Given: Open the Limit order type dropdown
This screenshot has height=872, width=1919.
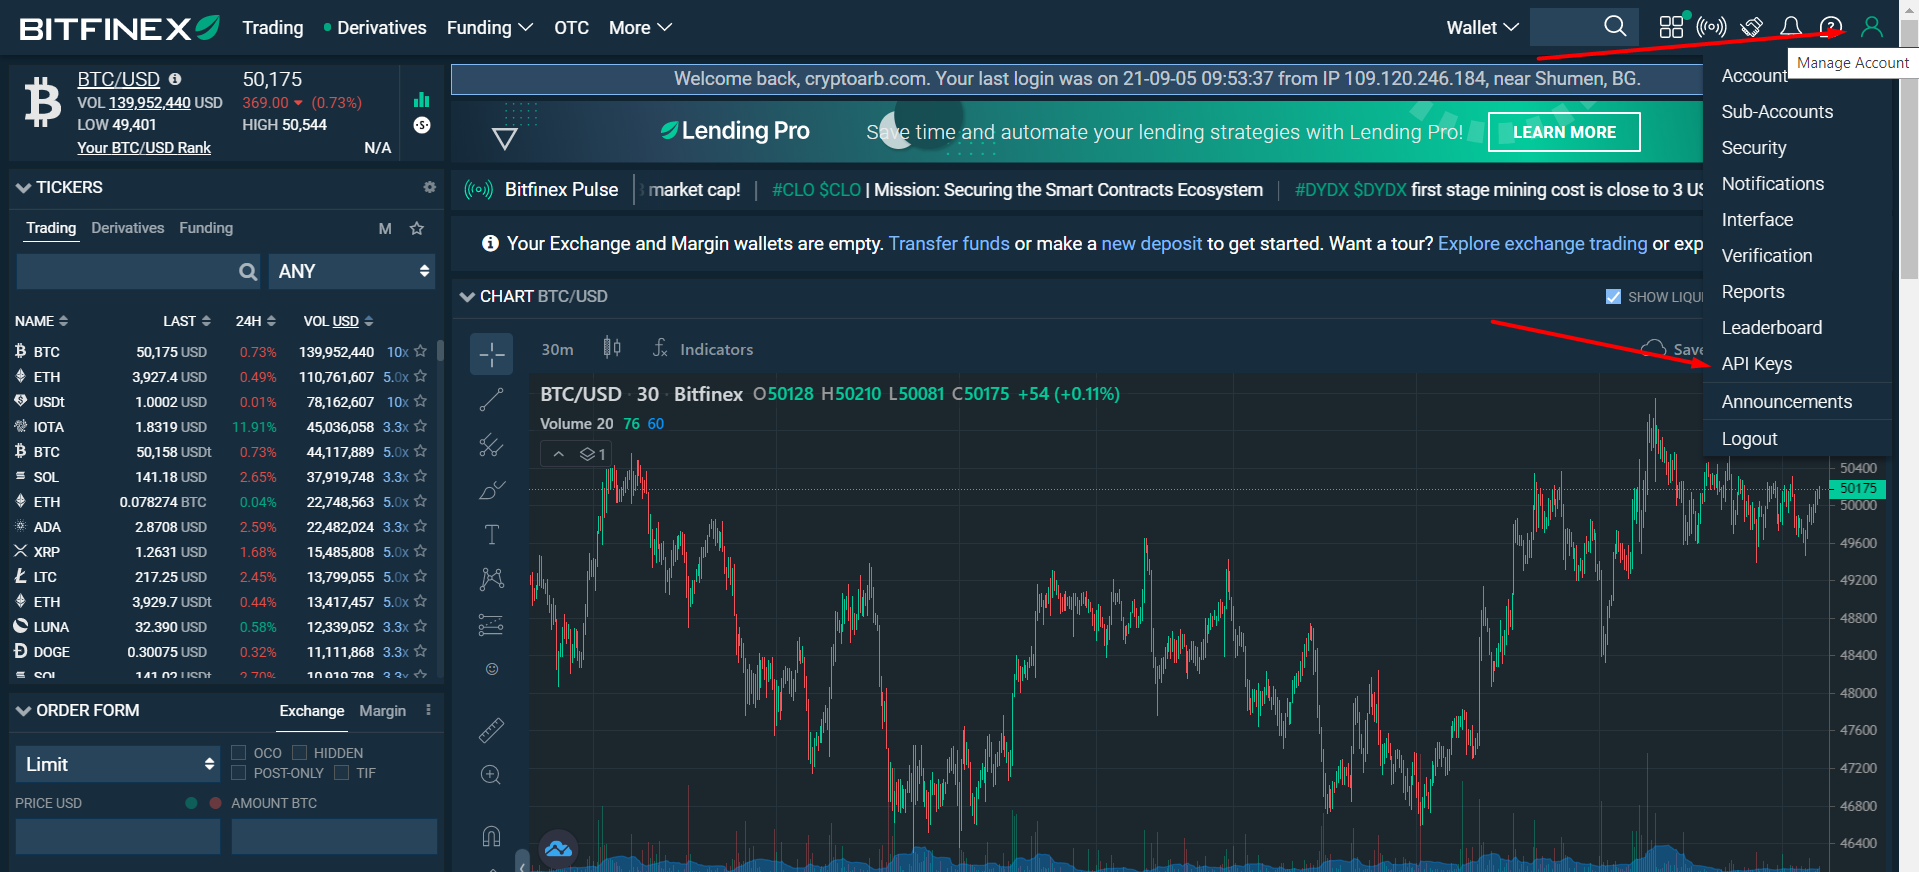Looking at the screenshot, I should (118, 764).
